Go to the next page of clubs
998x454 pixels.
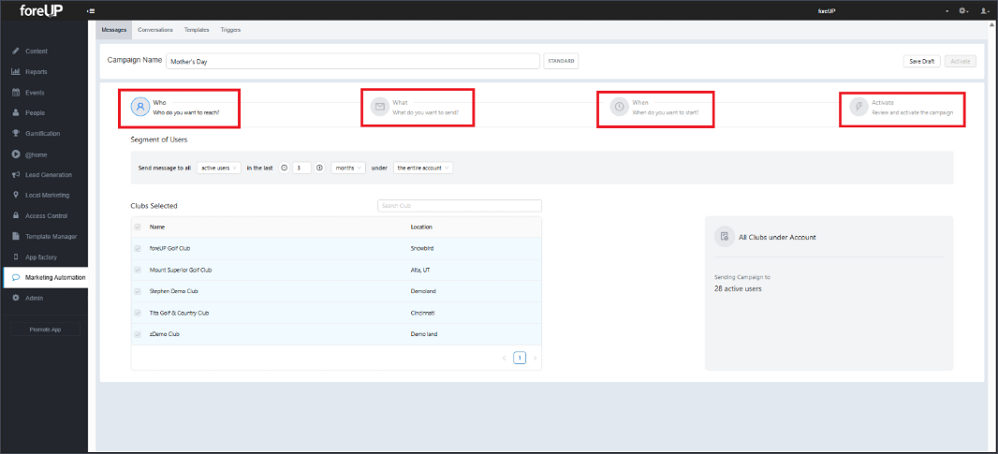(x=535, y=358)
